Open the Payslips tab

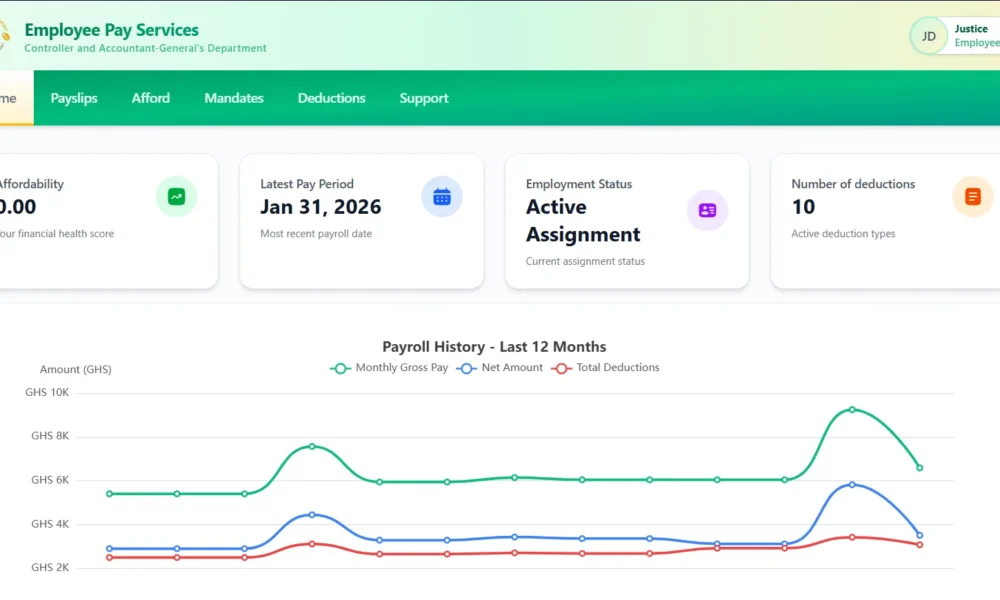point(74,98)
